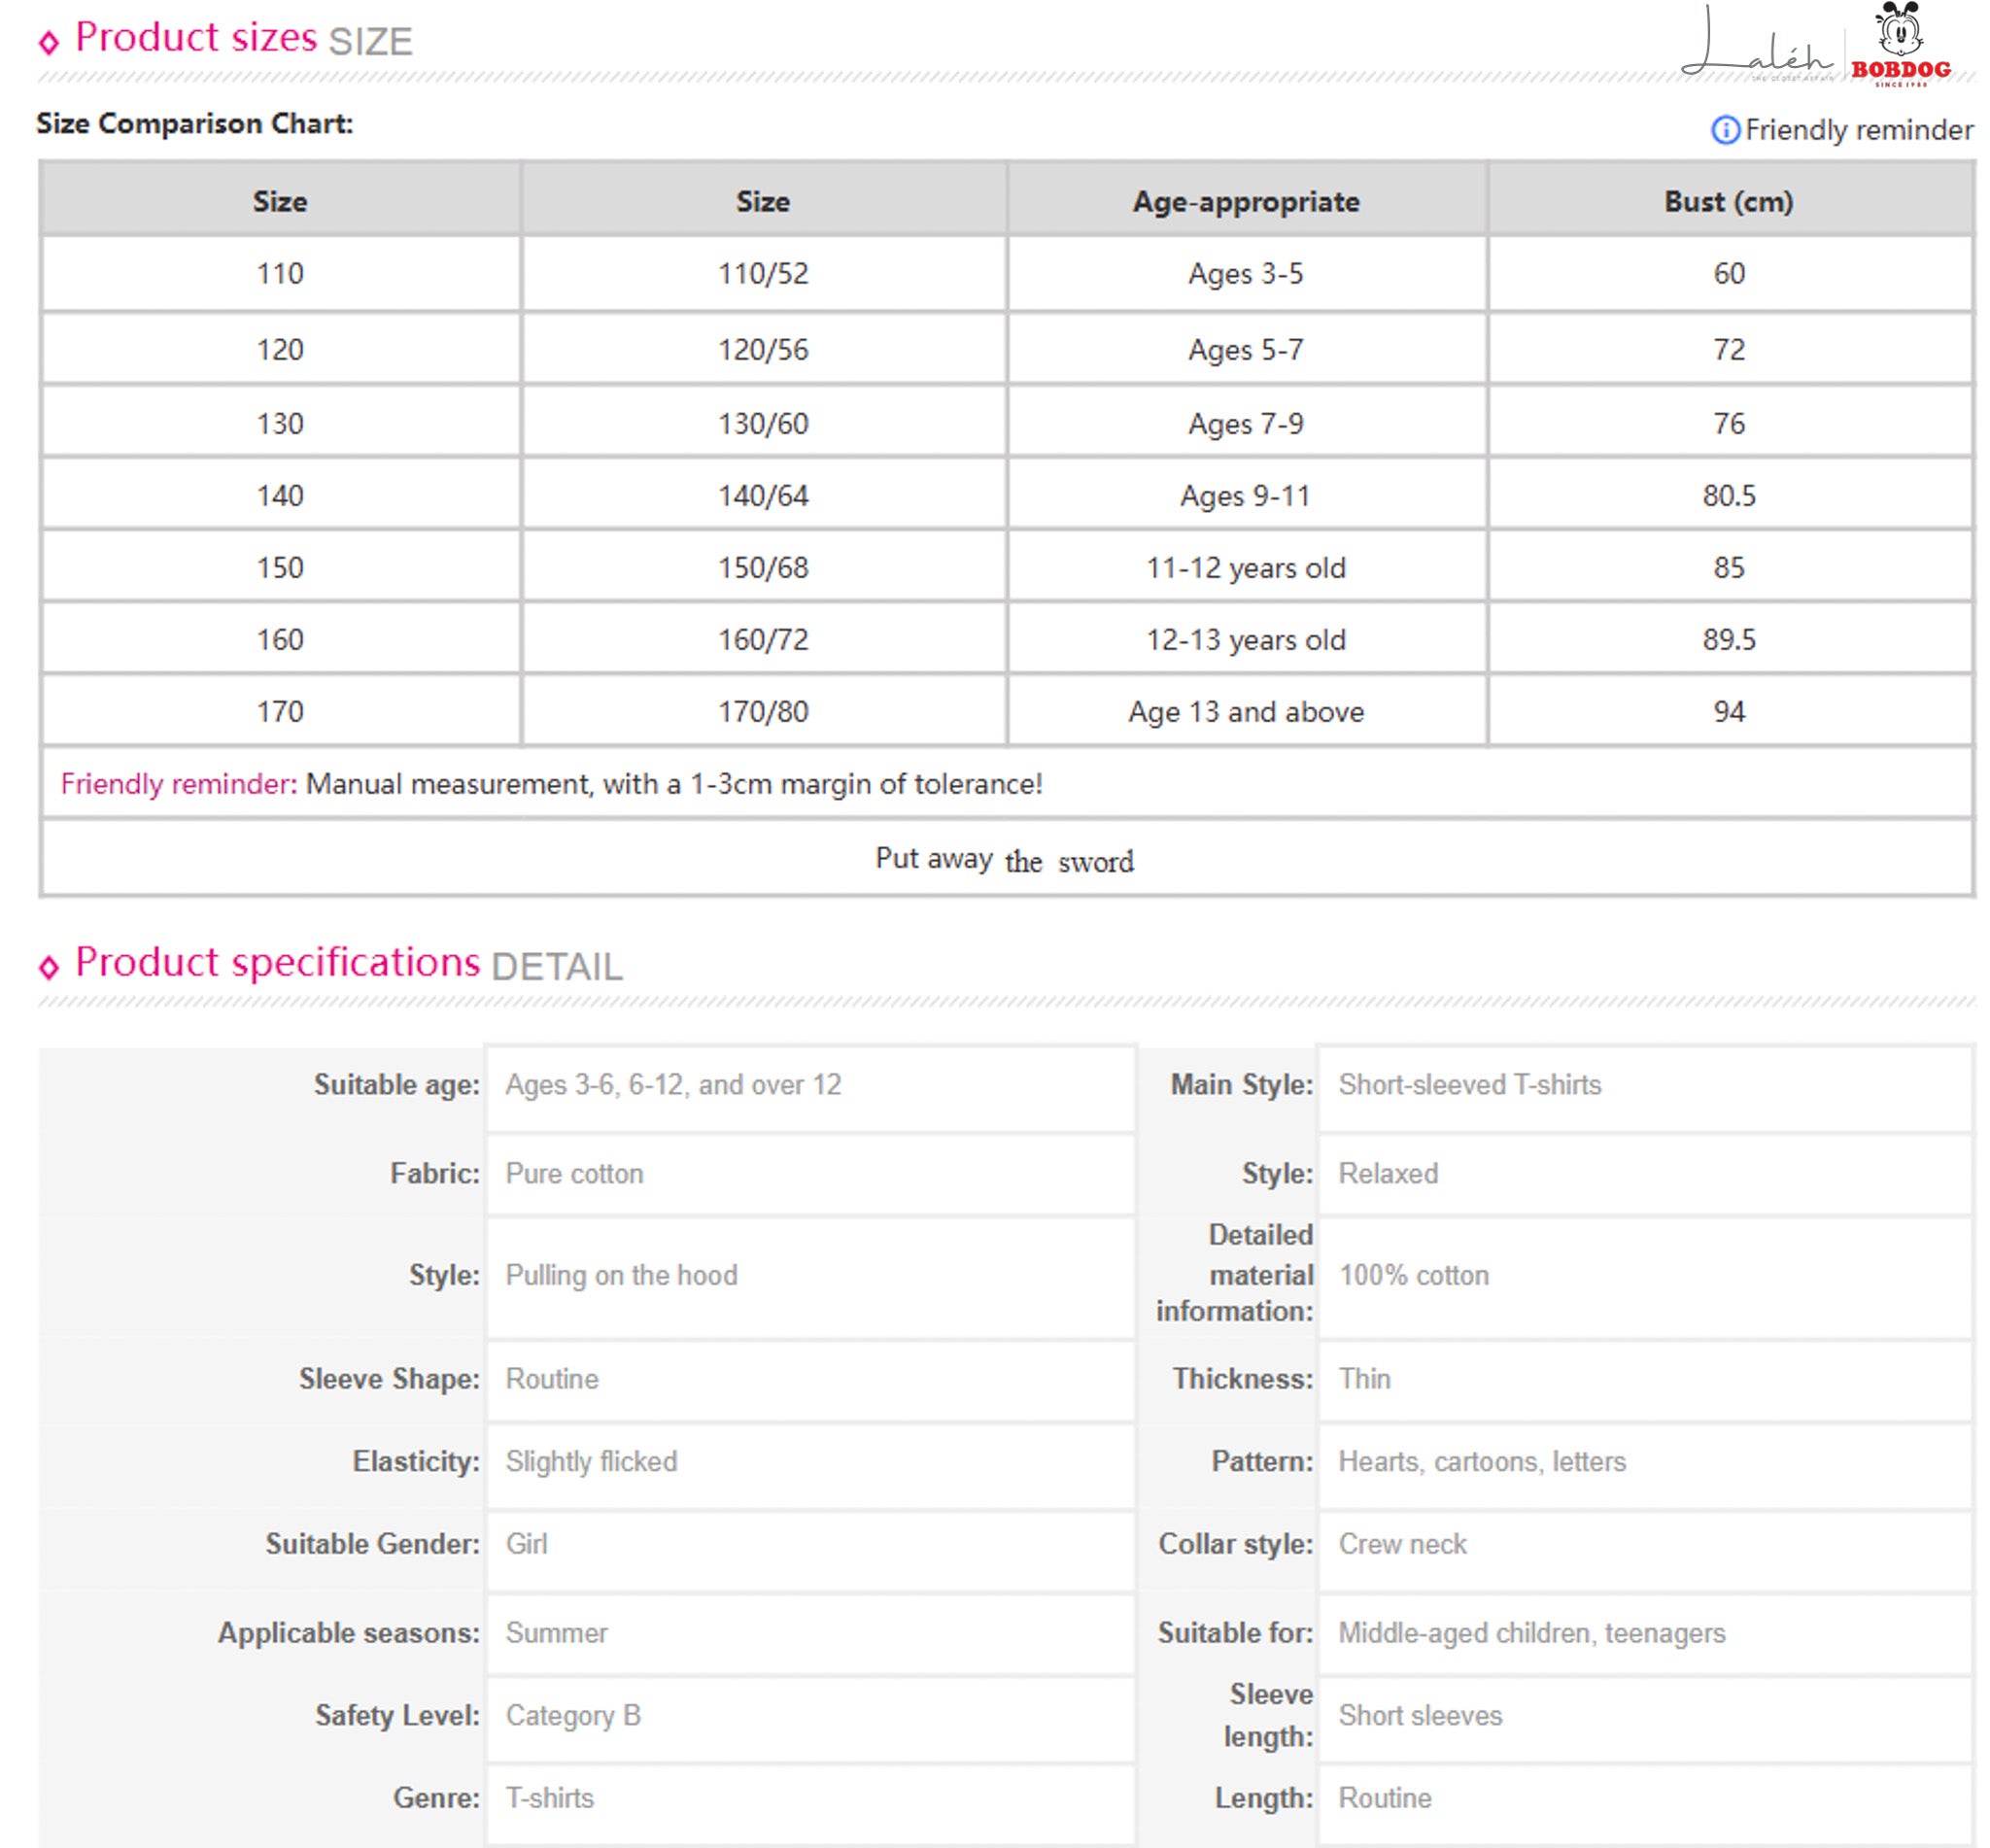Select the 'Thin' thickness value
The height and width of the screenshot is (1848, 1990).
(x=1365, y=1379)
